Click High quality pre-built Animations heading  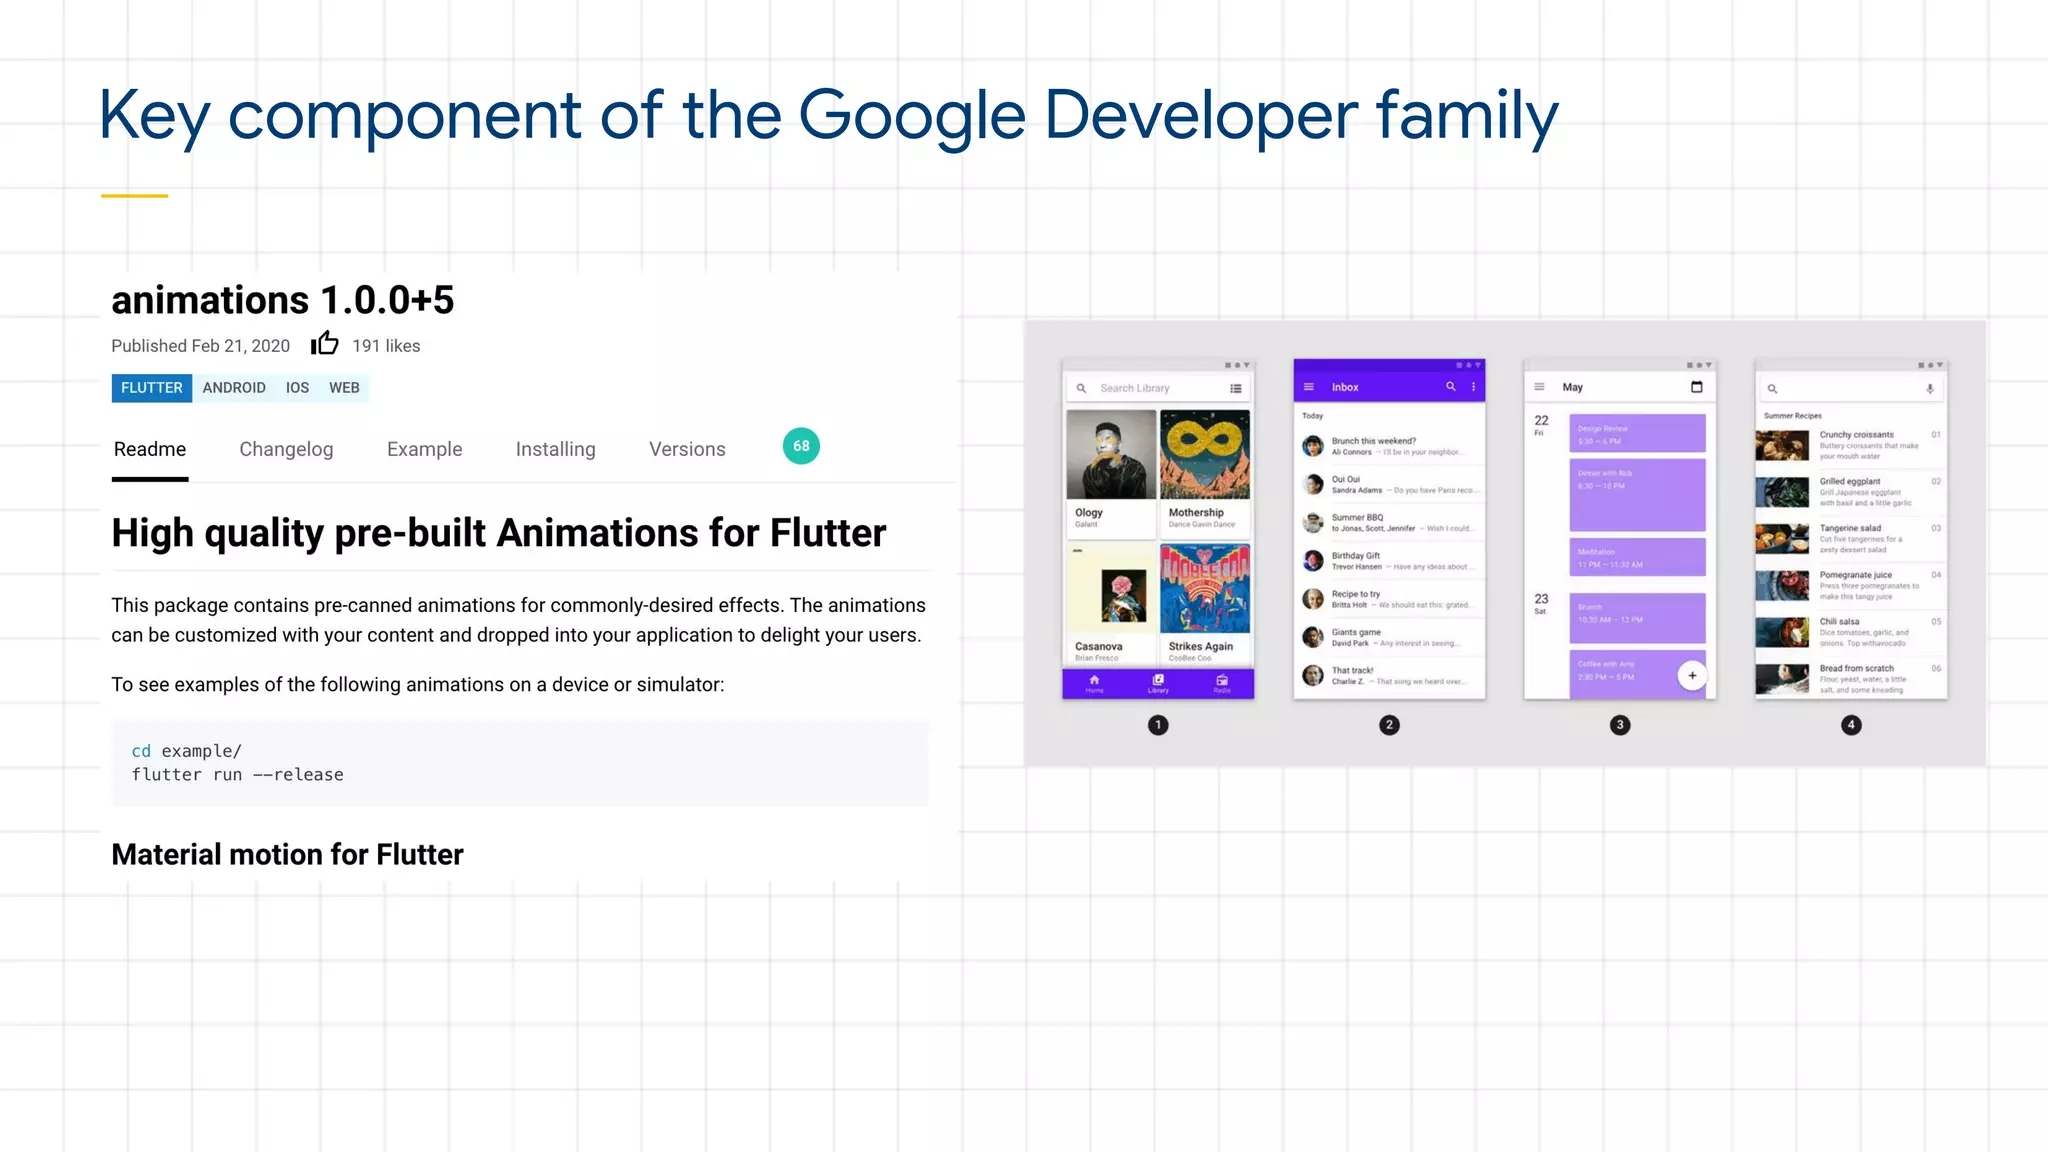click(x=499, y=534)
